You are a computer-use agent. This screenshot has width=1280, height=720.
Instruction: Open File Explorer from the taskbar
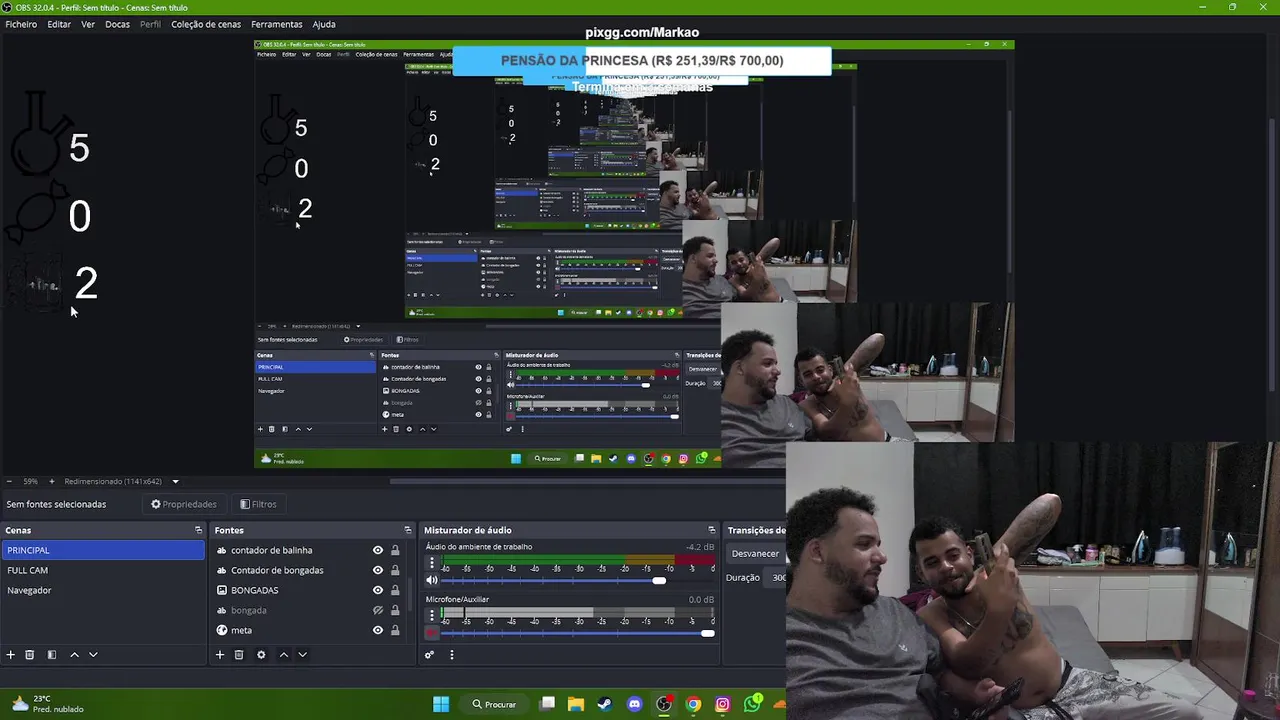click(x=576, y=704)
